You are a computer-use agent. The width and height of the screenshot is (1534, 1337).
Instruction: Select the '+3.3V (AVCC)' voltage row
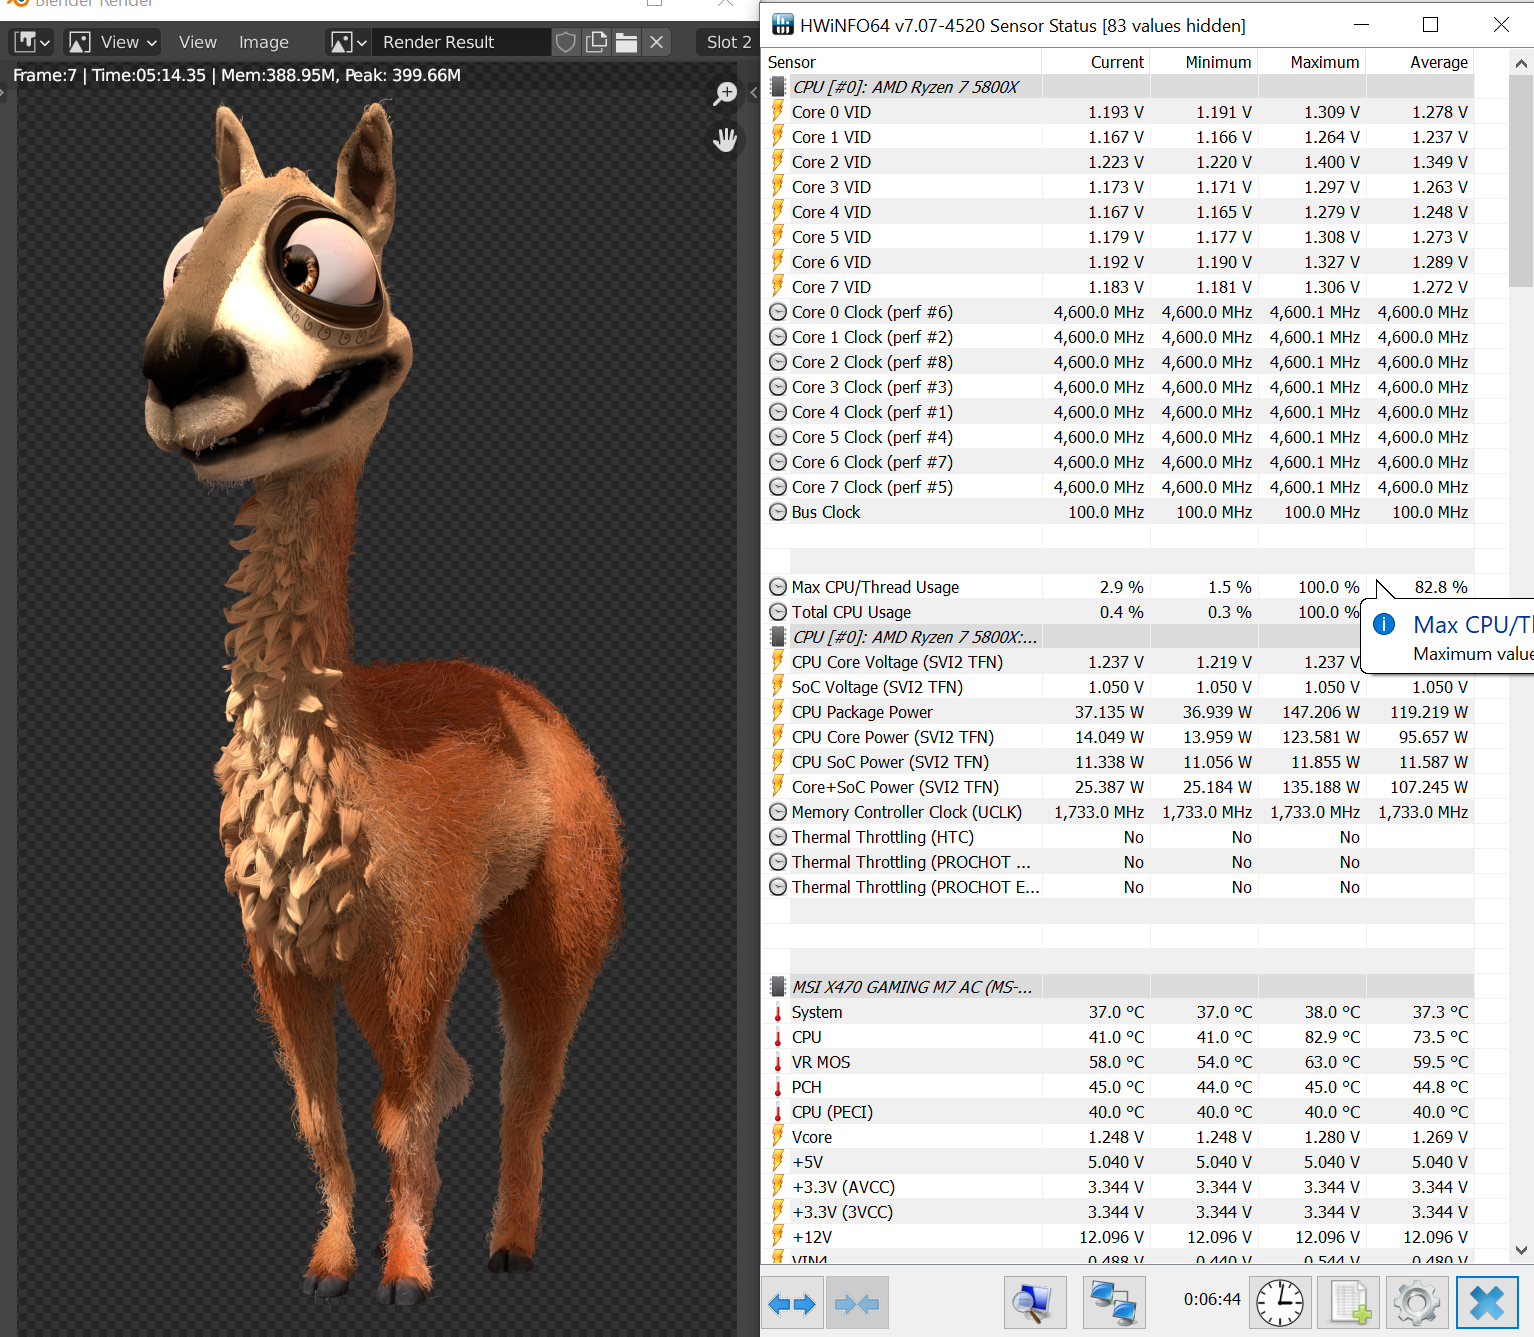coord(1118,1187)
